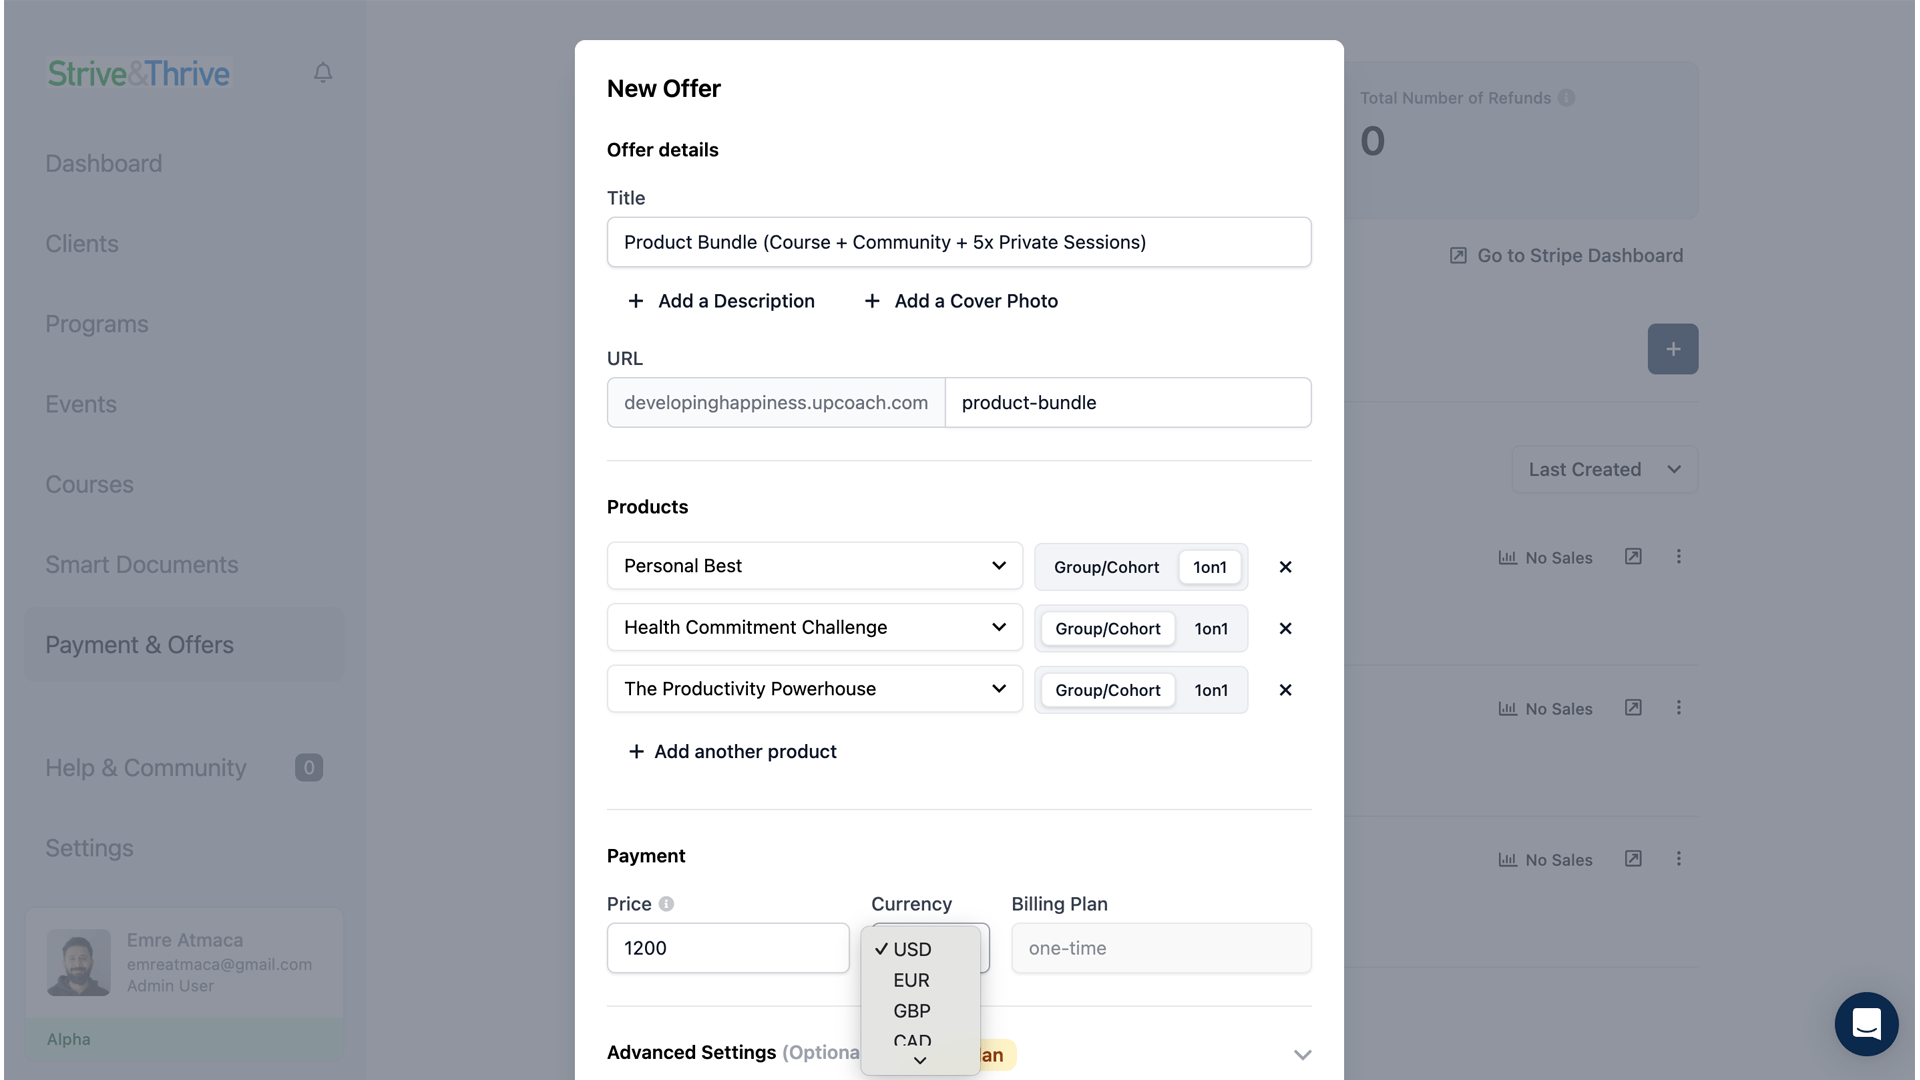Click the plus button to add offer
1920x1080 pixels.
[x=1672, y=349]
